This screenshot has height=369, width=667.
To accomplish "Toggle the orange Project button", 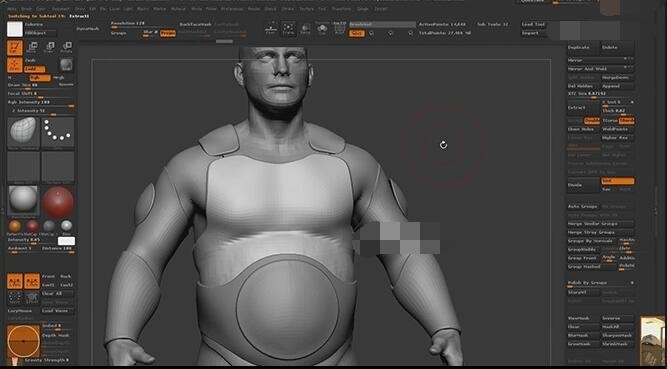I will (168, 34).
